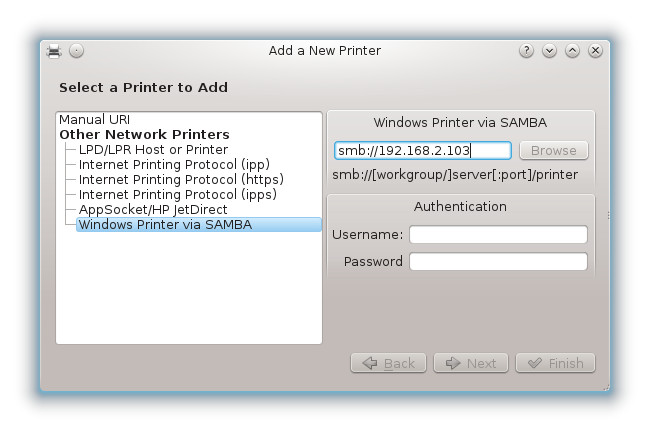
Task: Choose LPD/LPR Host or Printer
Action: pos(153,149)
